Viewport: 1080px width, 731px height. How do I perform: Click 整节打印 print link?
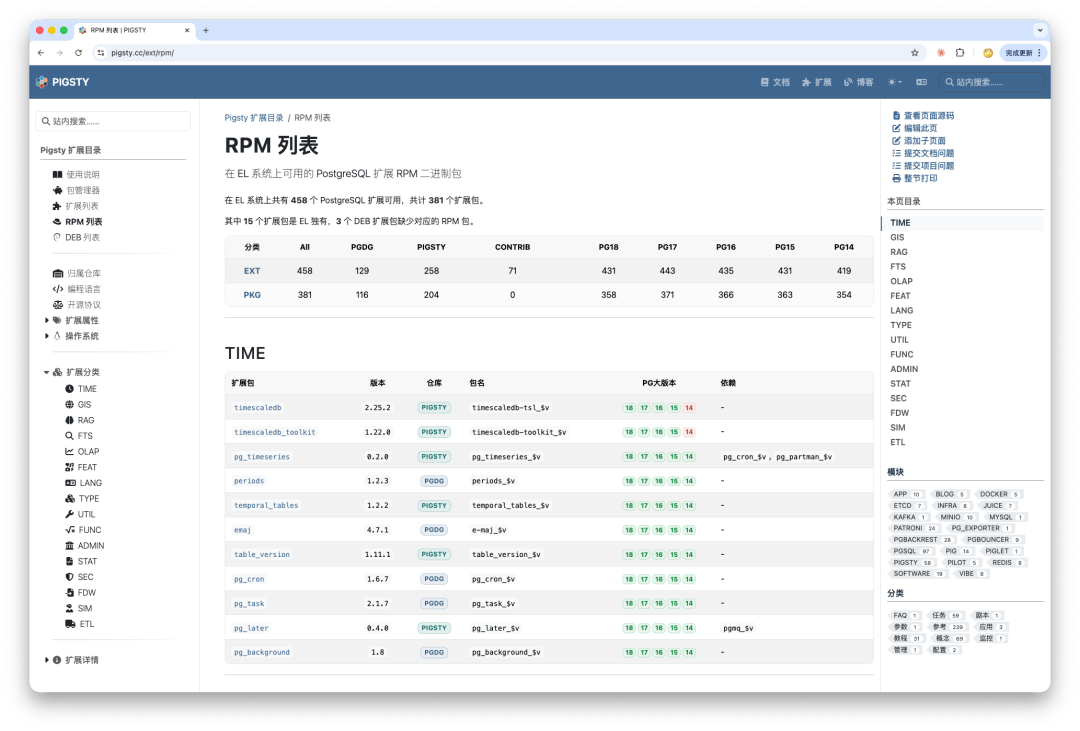(x=915, y=178)
